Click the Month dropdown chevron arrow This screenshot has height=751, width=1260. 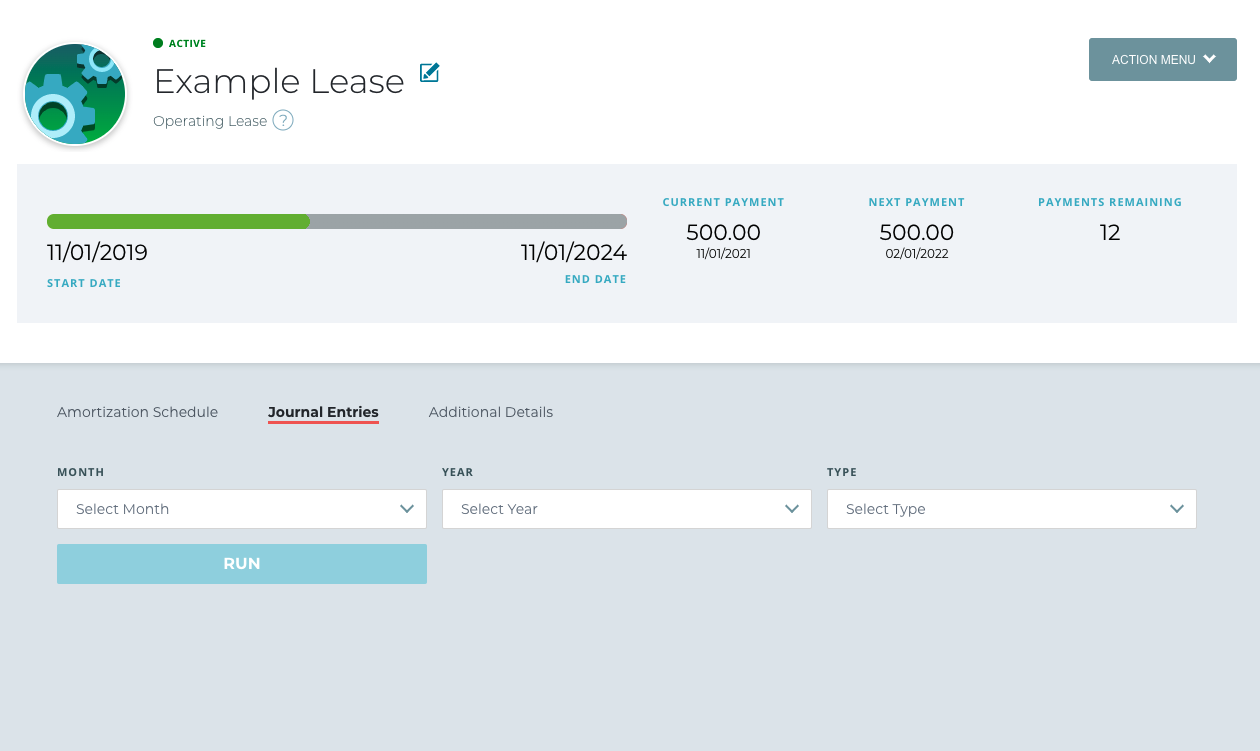pos(407,509)
